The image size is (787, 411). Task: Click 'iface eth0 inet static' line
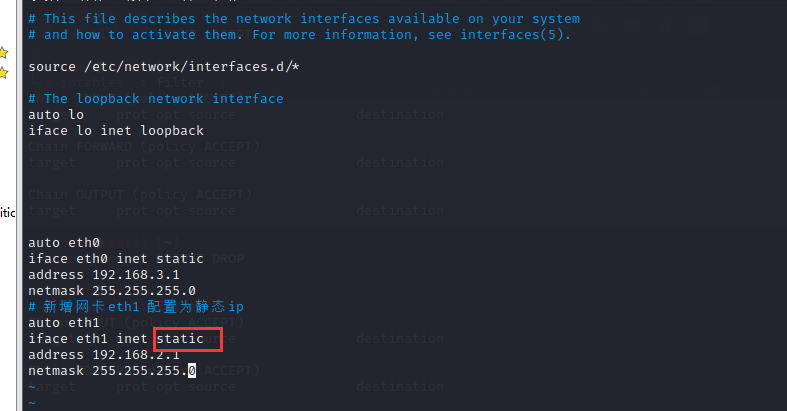[x=116, y=259]
